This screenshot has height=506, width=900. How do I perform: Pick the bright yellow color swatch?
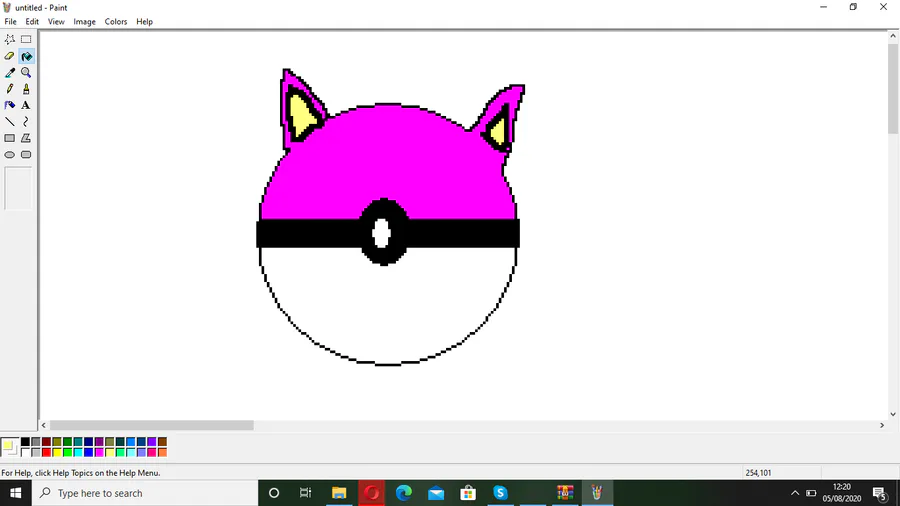[x=57, y=452]
